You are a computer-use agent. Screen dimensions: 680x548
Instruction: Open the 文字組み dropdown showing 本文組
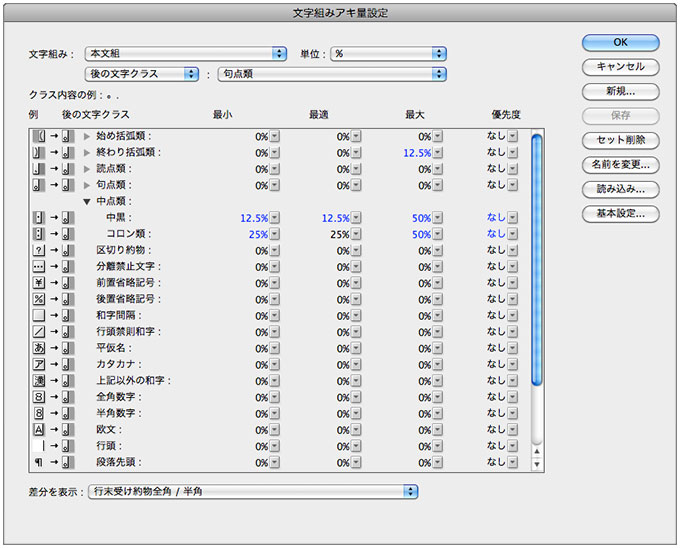pos(186,53)
